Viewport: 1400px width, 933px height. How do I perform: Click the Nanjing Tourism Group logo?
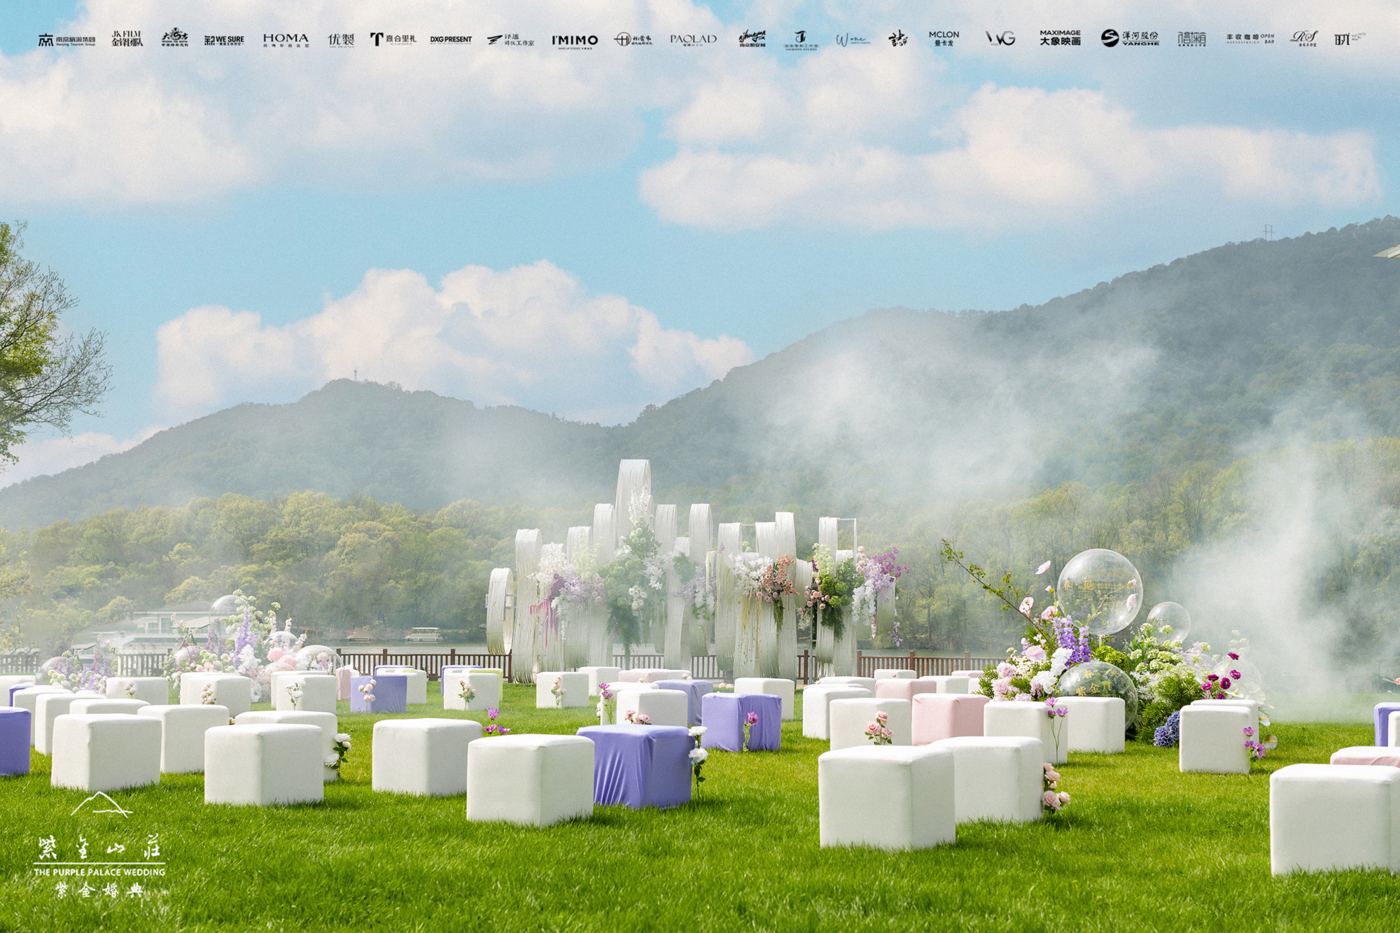coord(67,40)
